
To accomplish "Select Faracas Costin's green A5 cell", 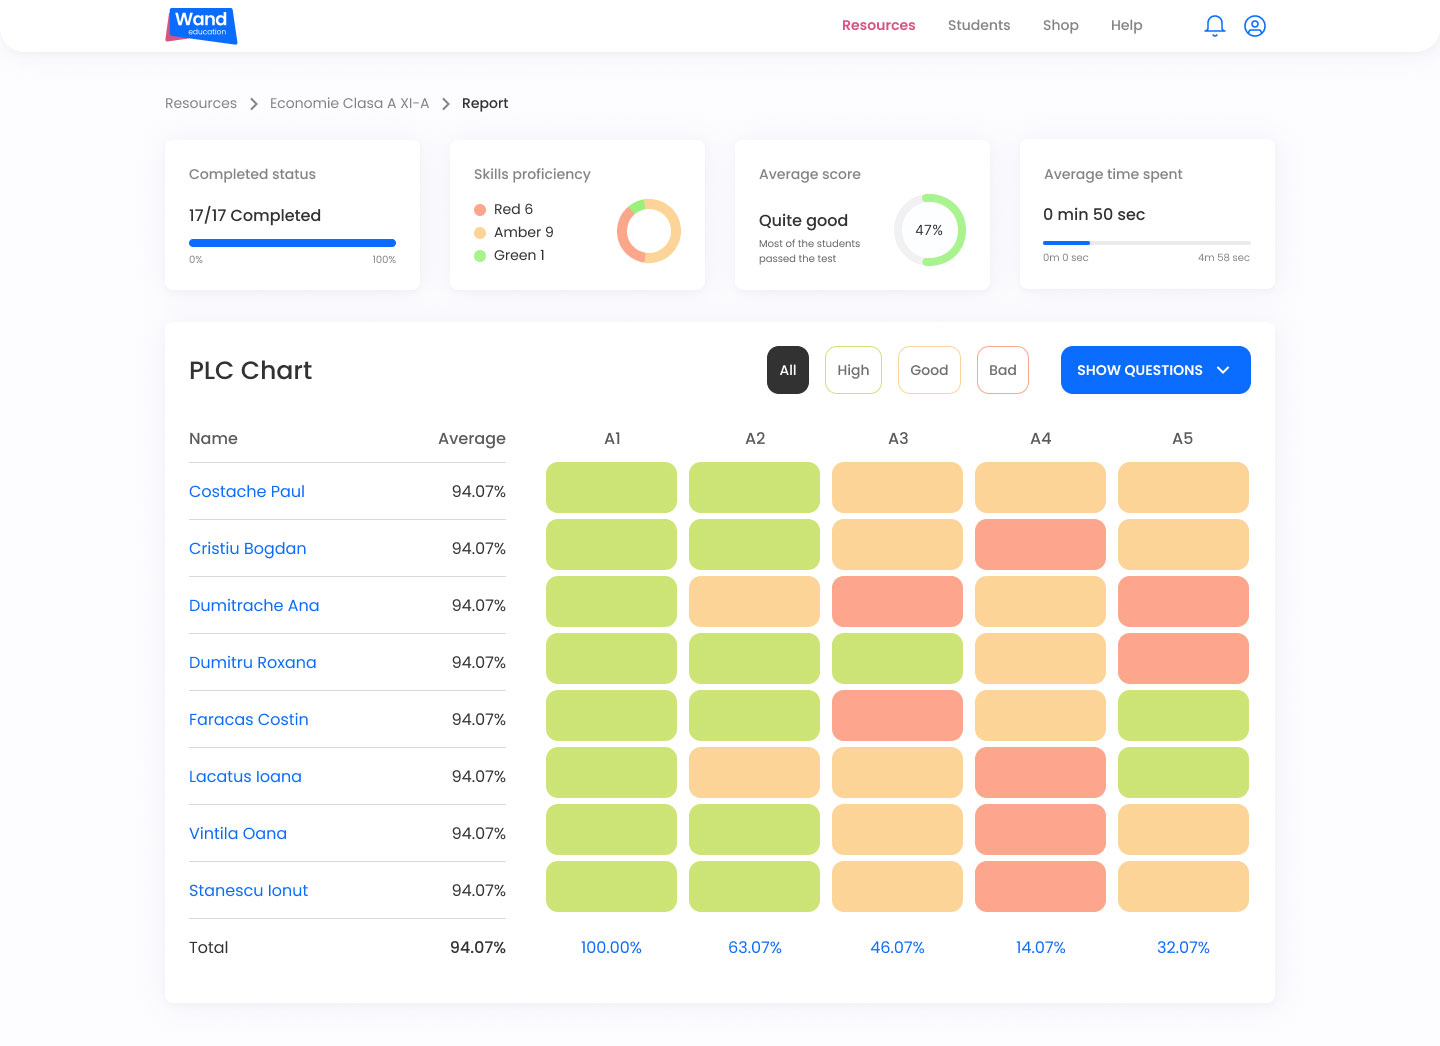I will (x=1183, y=716).
